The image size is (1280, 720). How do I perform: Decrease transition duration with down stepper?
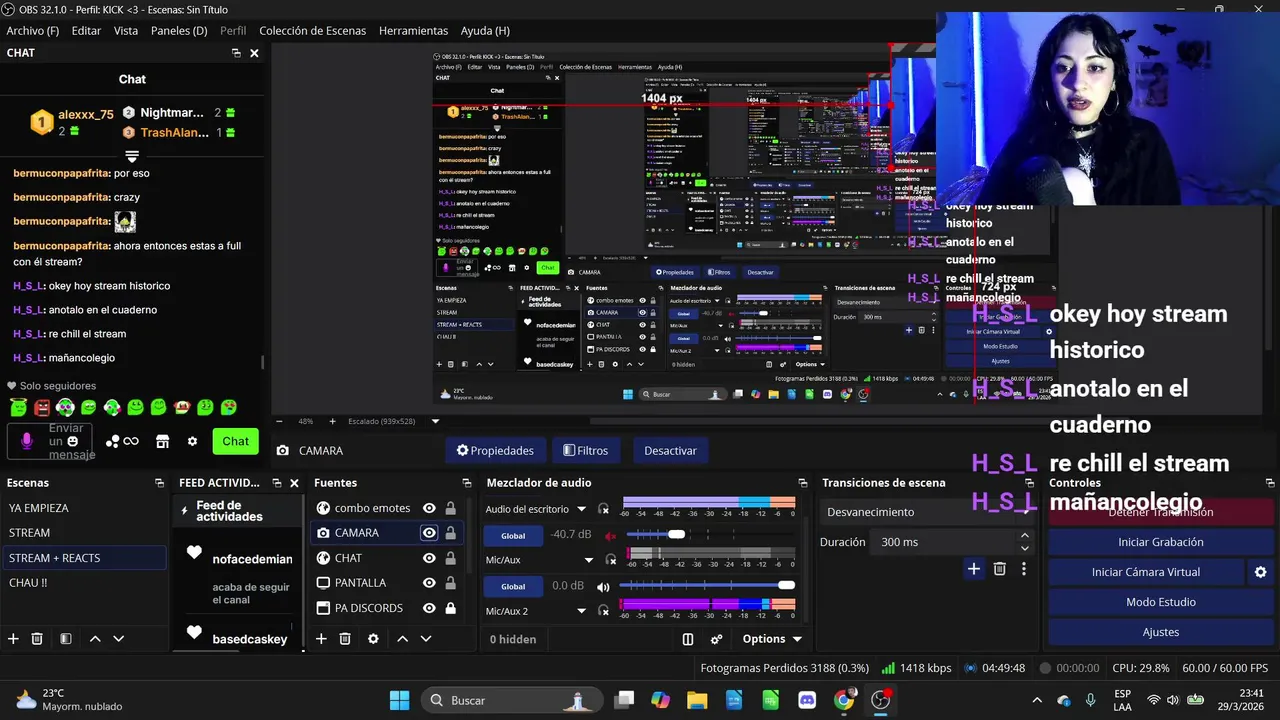[1024, 548]
